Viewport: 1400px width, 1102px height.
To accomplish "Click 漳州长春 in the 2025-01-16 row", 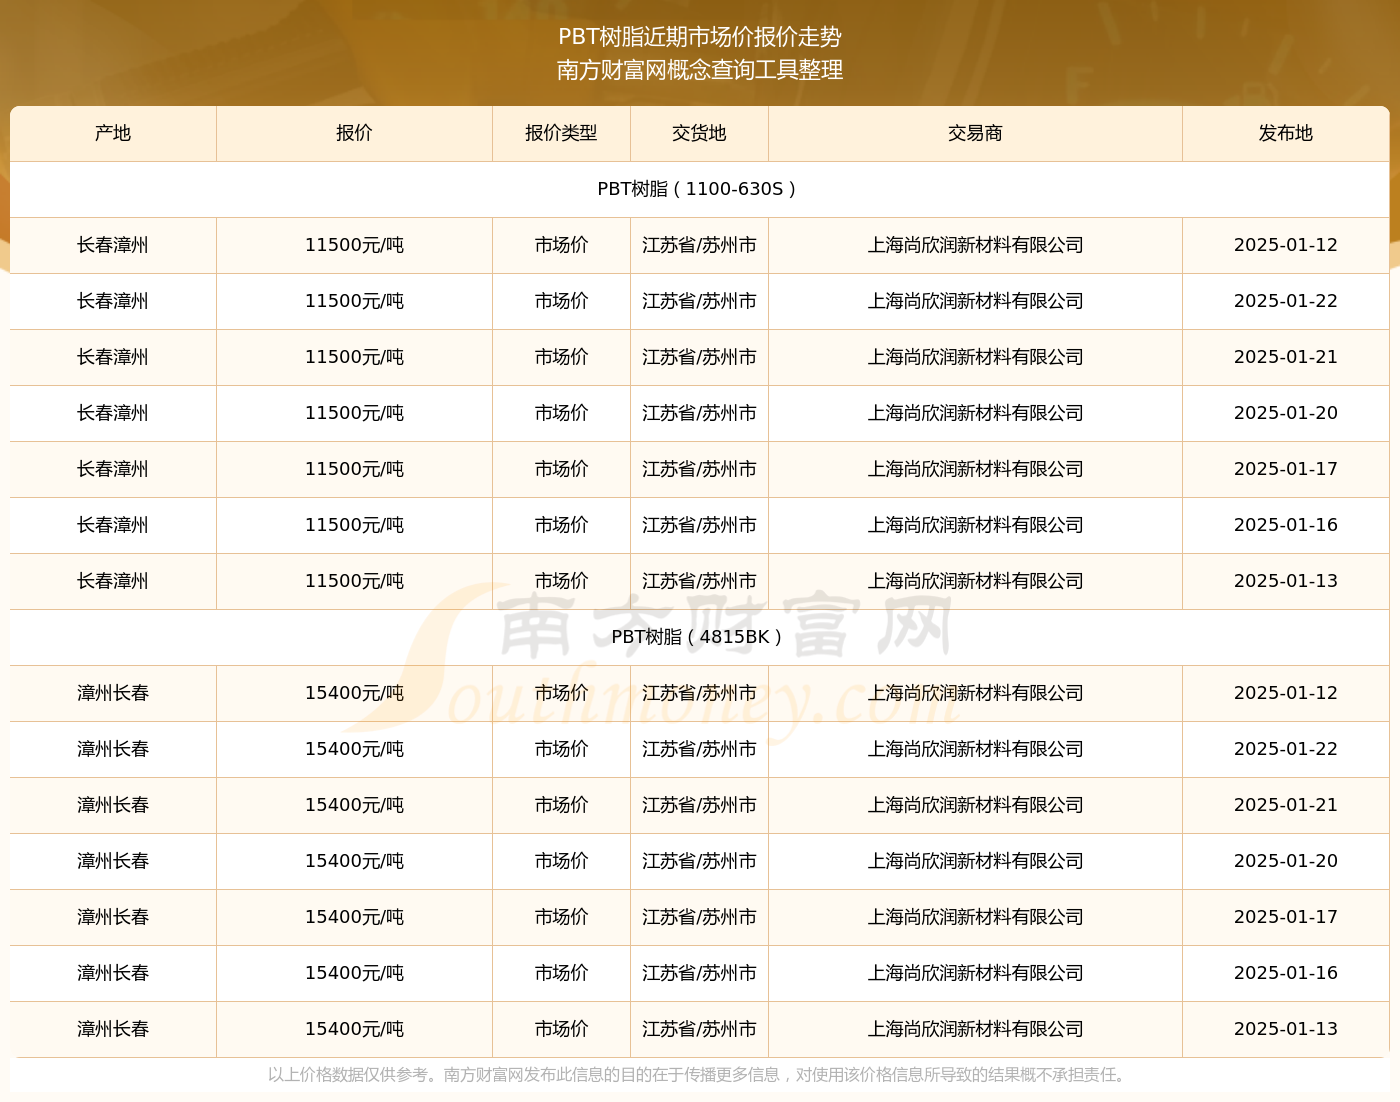I will (x=113, y=973).
